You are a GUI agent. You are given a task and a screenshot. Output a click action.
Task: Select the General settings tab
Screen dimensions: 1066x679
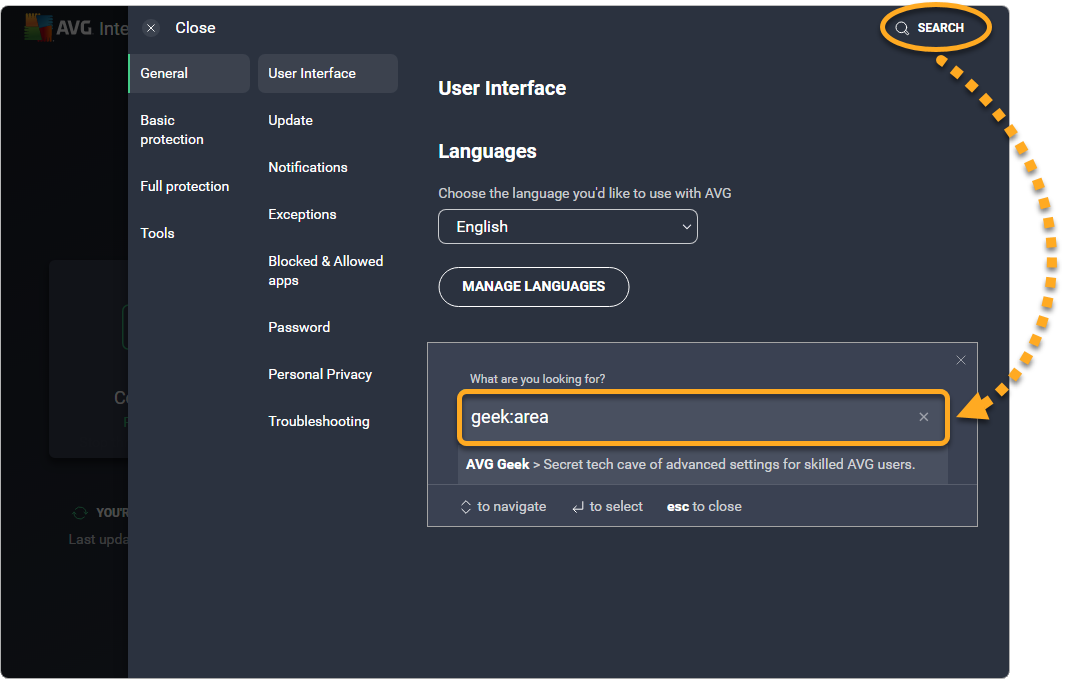coord(188,73)
